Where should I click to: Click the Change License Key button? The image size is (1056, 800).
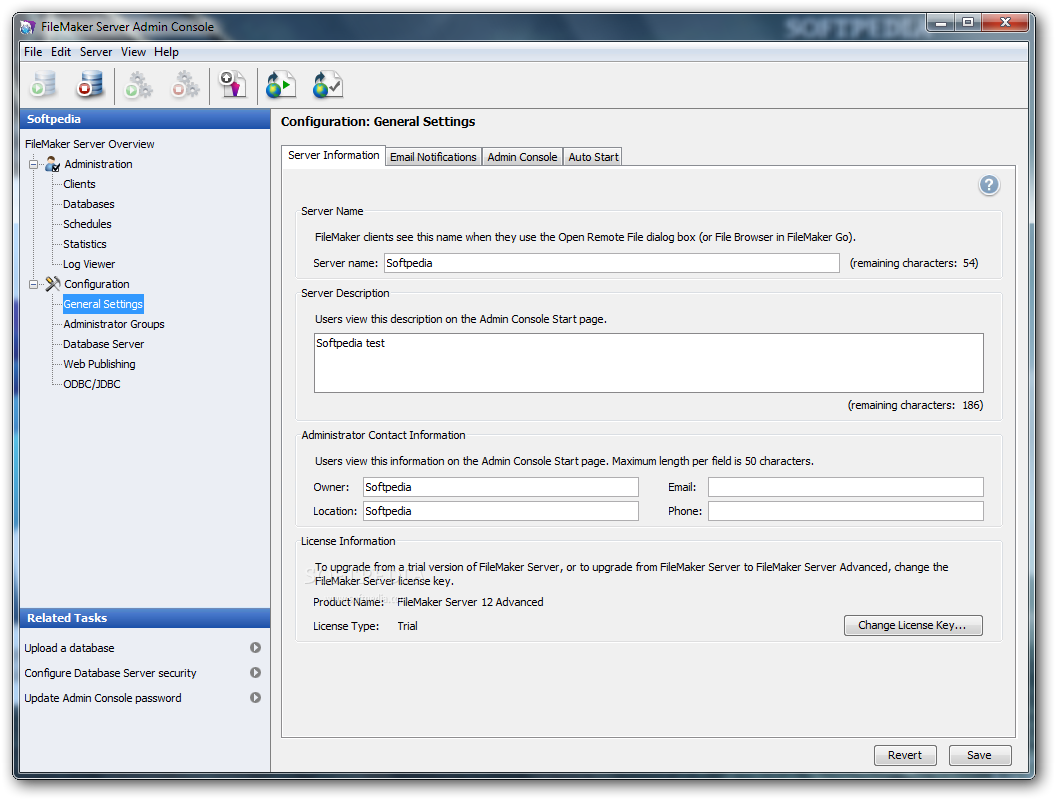pyautogui.click(x=913, y=625)
